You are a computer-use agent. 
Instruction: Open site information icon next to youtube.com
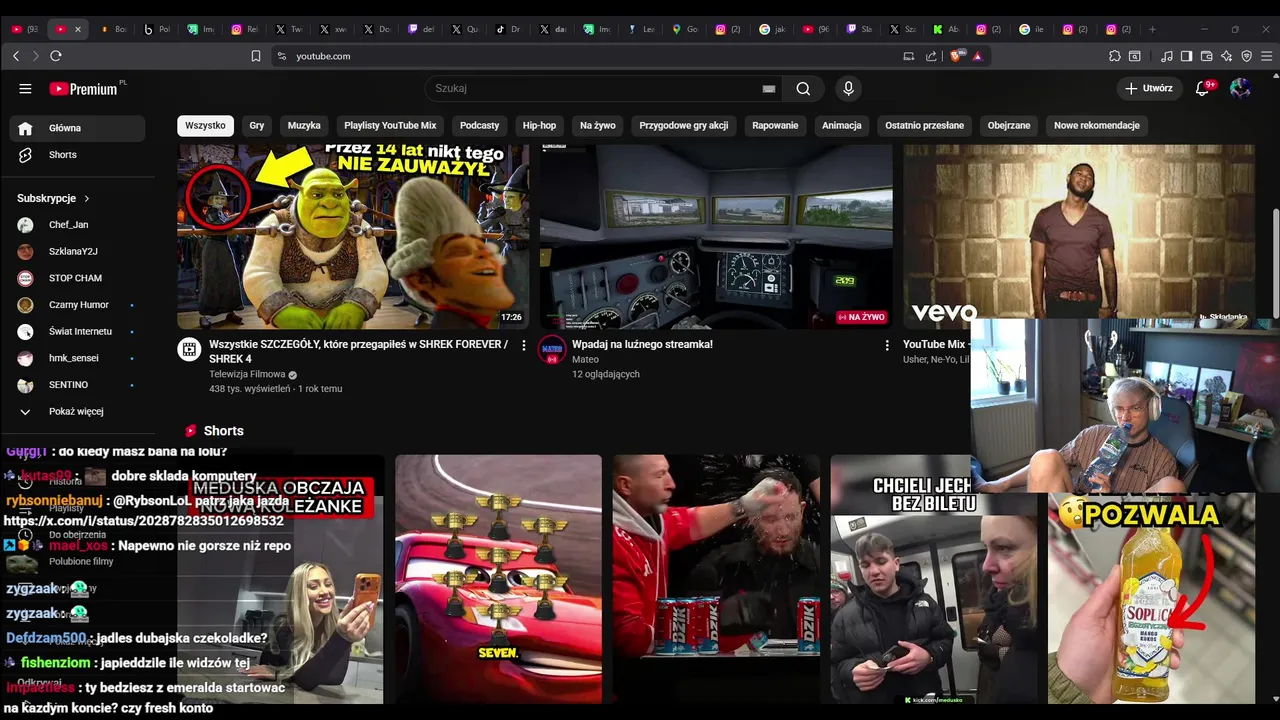282,56
